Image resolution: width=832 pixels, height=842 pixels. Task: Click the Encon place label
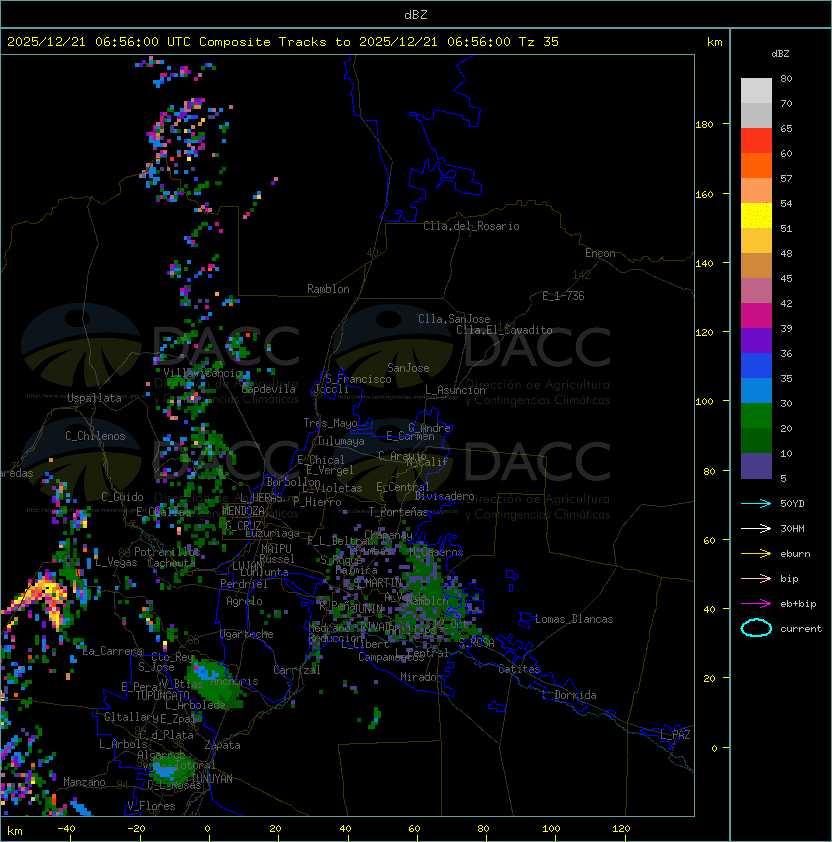(600, 253)
